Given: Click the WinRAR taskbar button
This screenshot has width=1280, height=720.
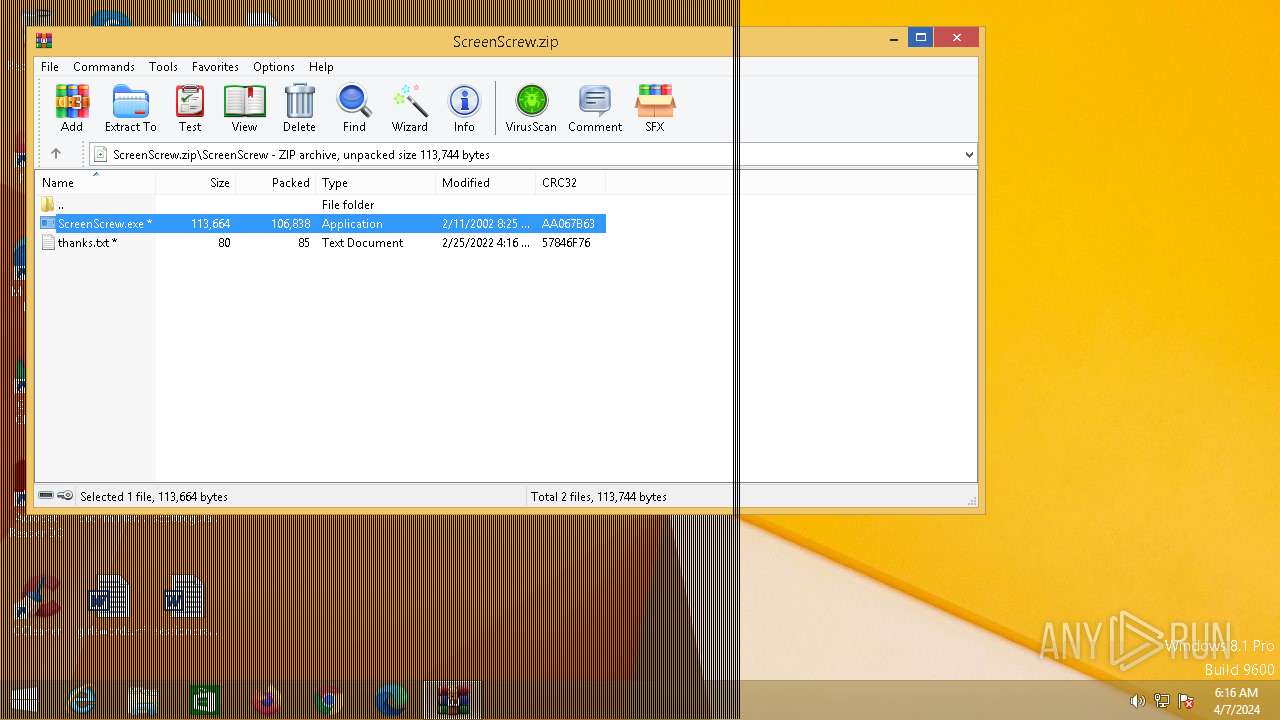Looking at the screenshot, I should (x=453, y=701).
